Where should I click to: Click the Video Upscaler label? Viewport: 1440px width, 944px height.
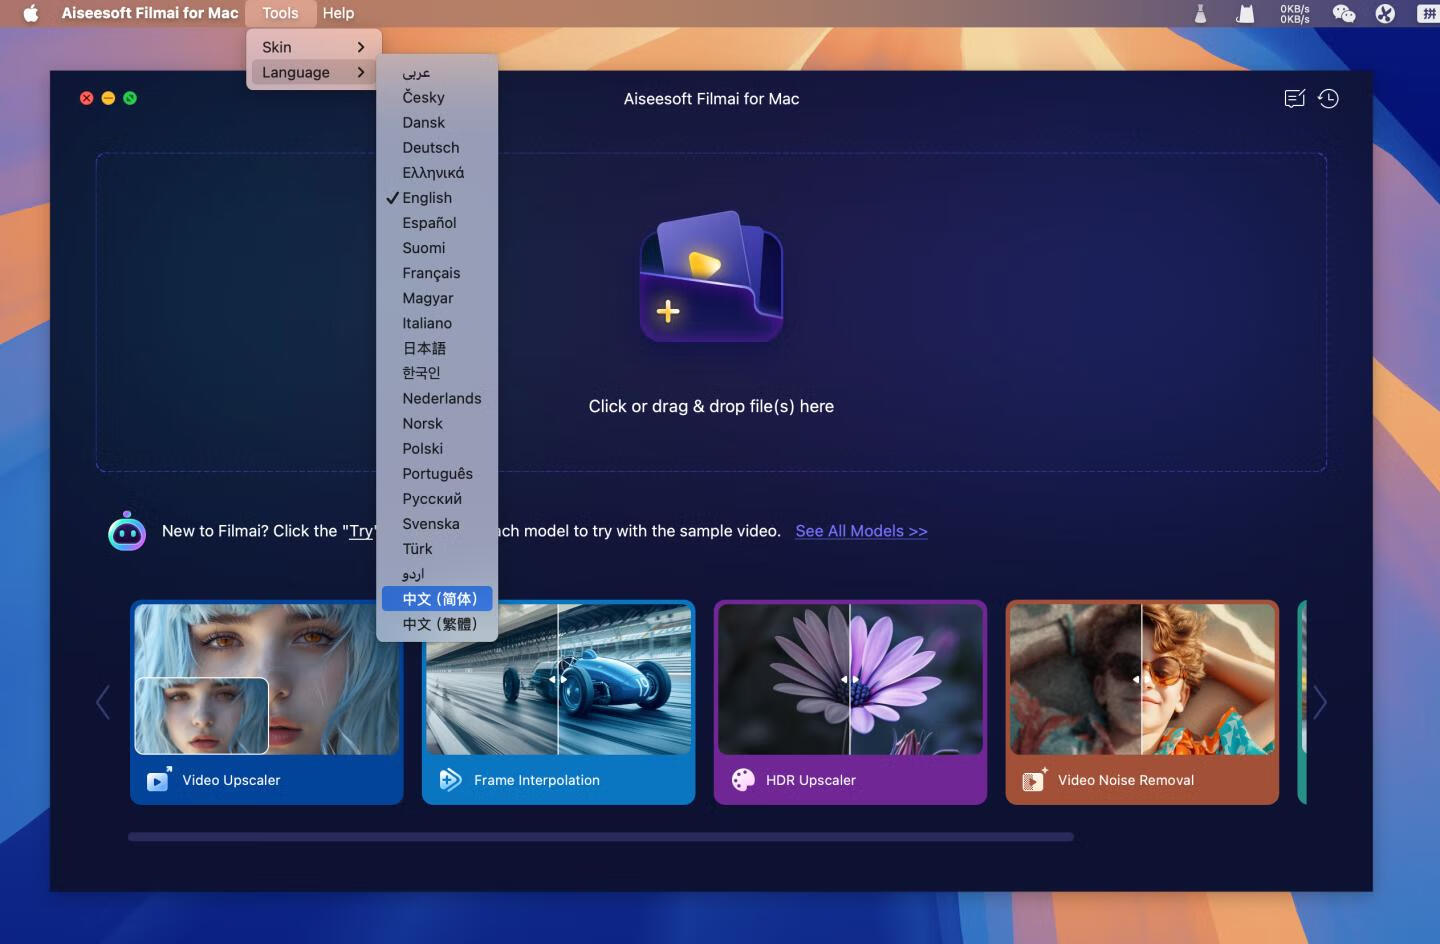click(231, 780)
